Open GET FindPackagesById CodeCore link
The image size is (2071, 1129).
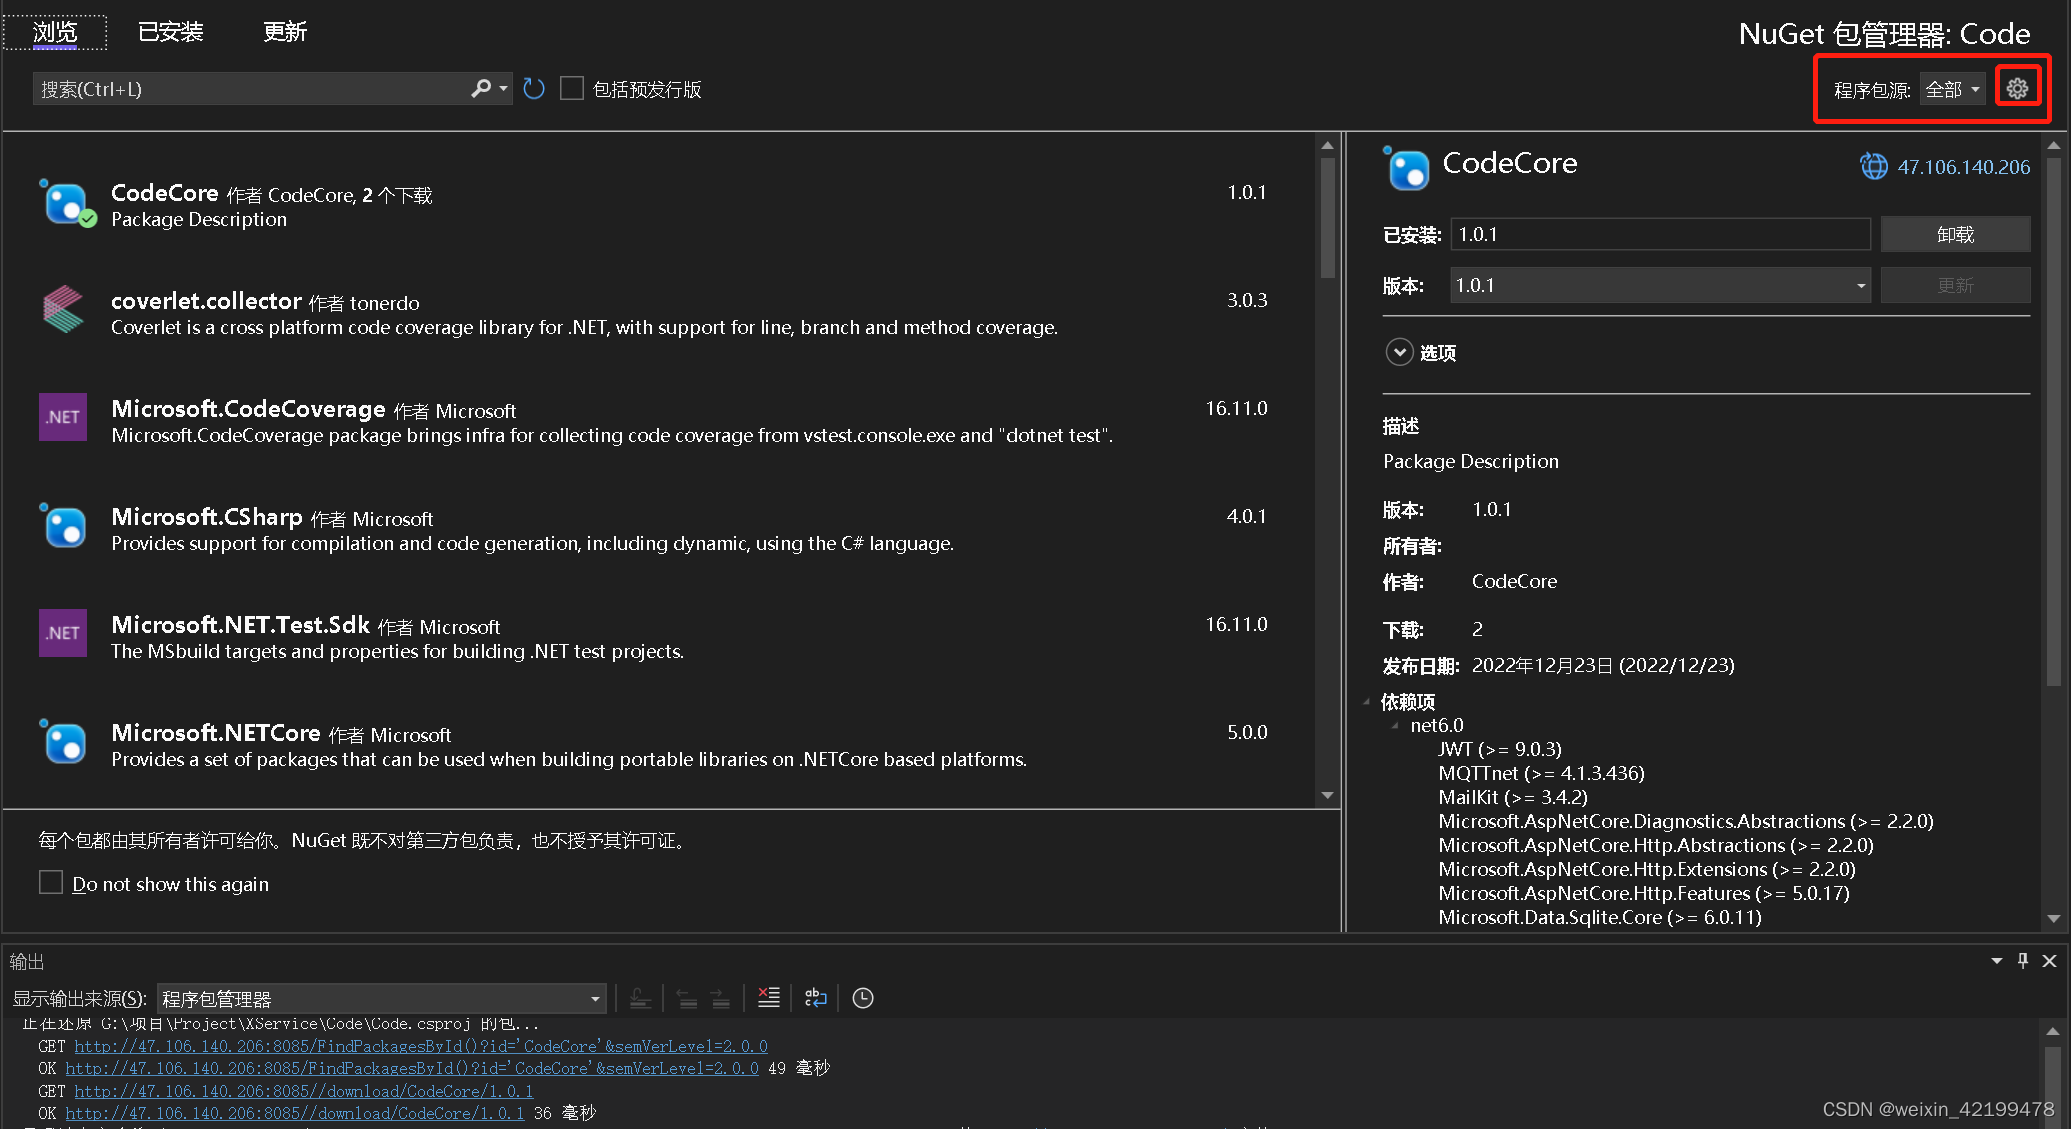[x=421, y=1046]
